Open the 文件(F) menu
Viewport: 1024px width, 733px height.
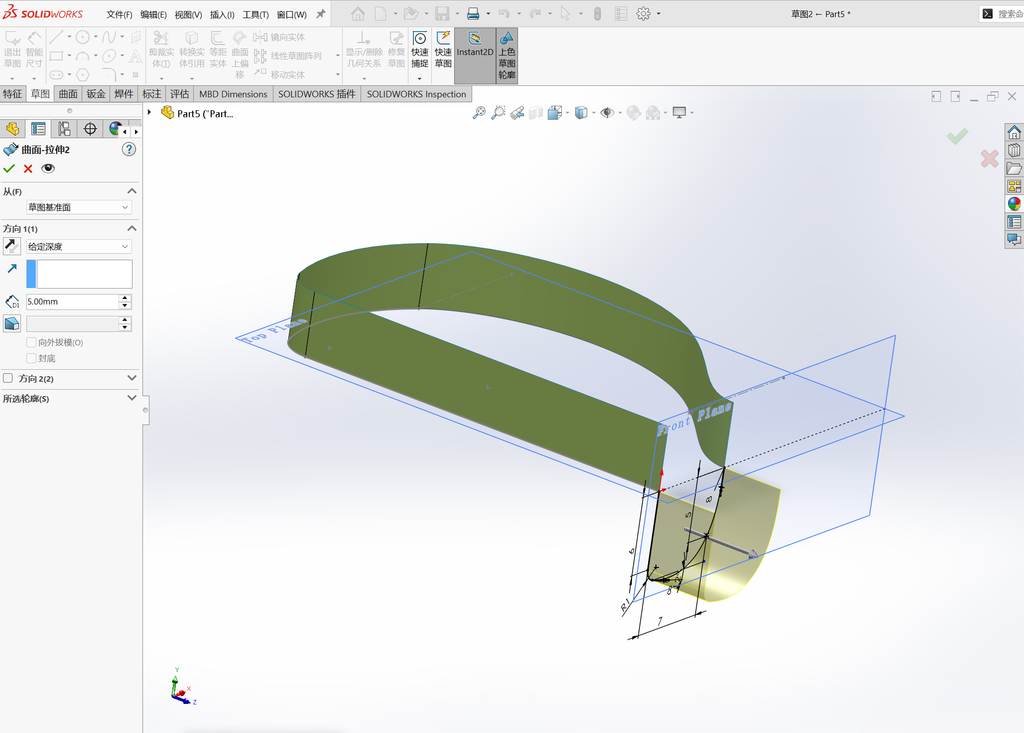pyautogui.click(x=119, y=14)
